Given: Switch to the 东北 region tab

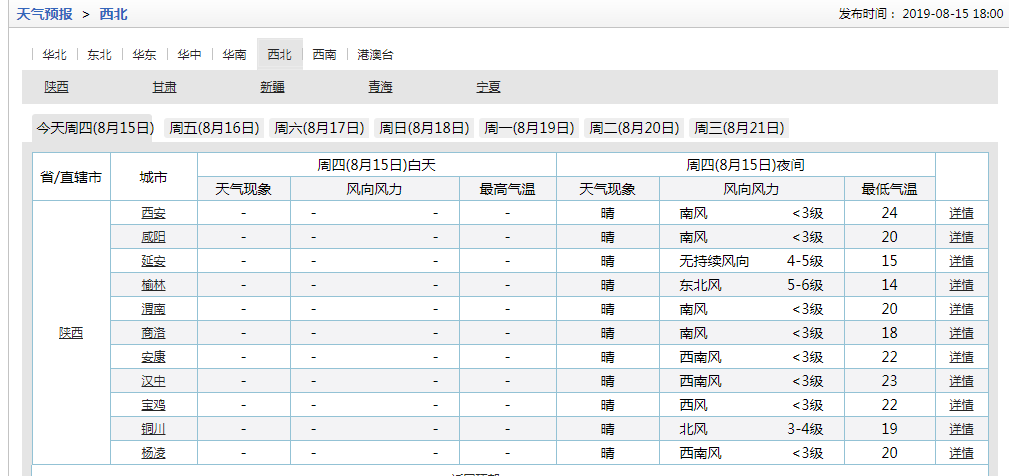Looking at the screenshot, I should (x=100, y=55).
